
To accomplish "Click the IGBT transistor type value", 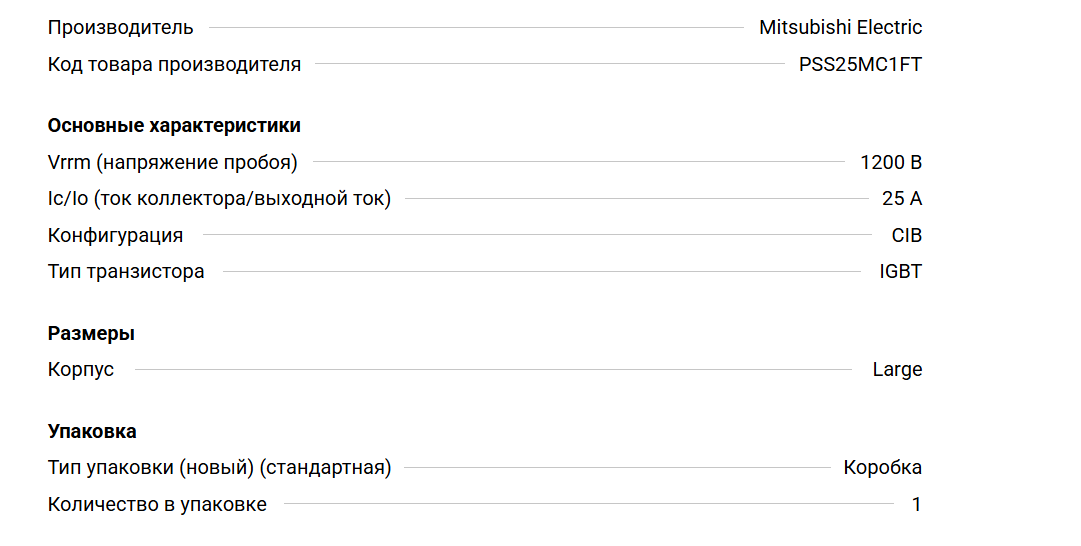I will pos(900,272).
